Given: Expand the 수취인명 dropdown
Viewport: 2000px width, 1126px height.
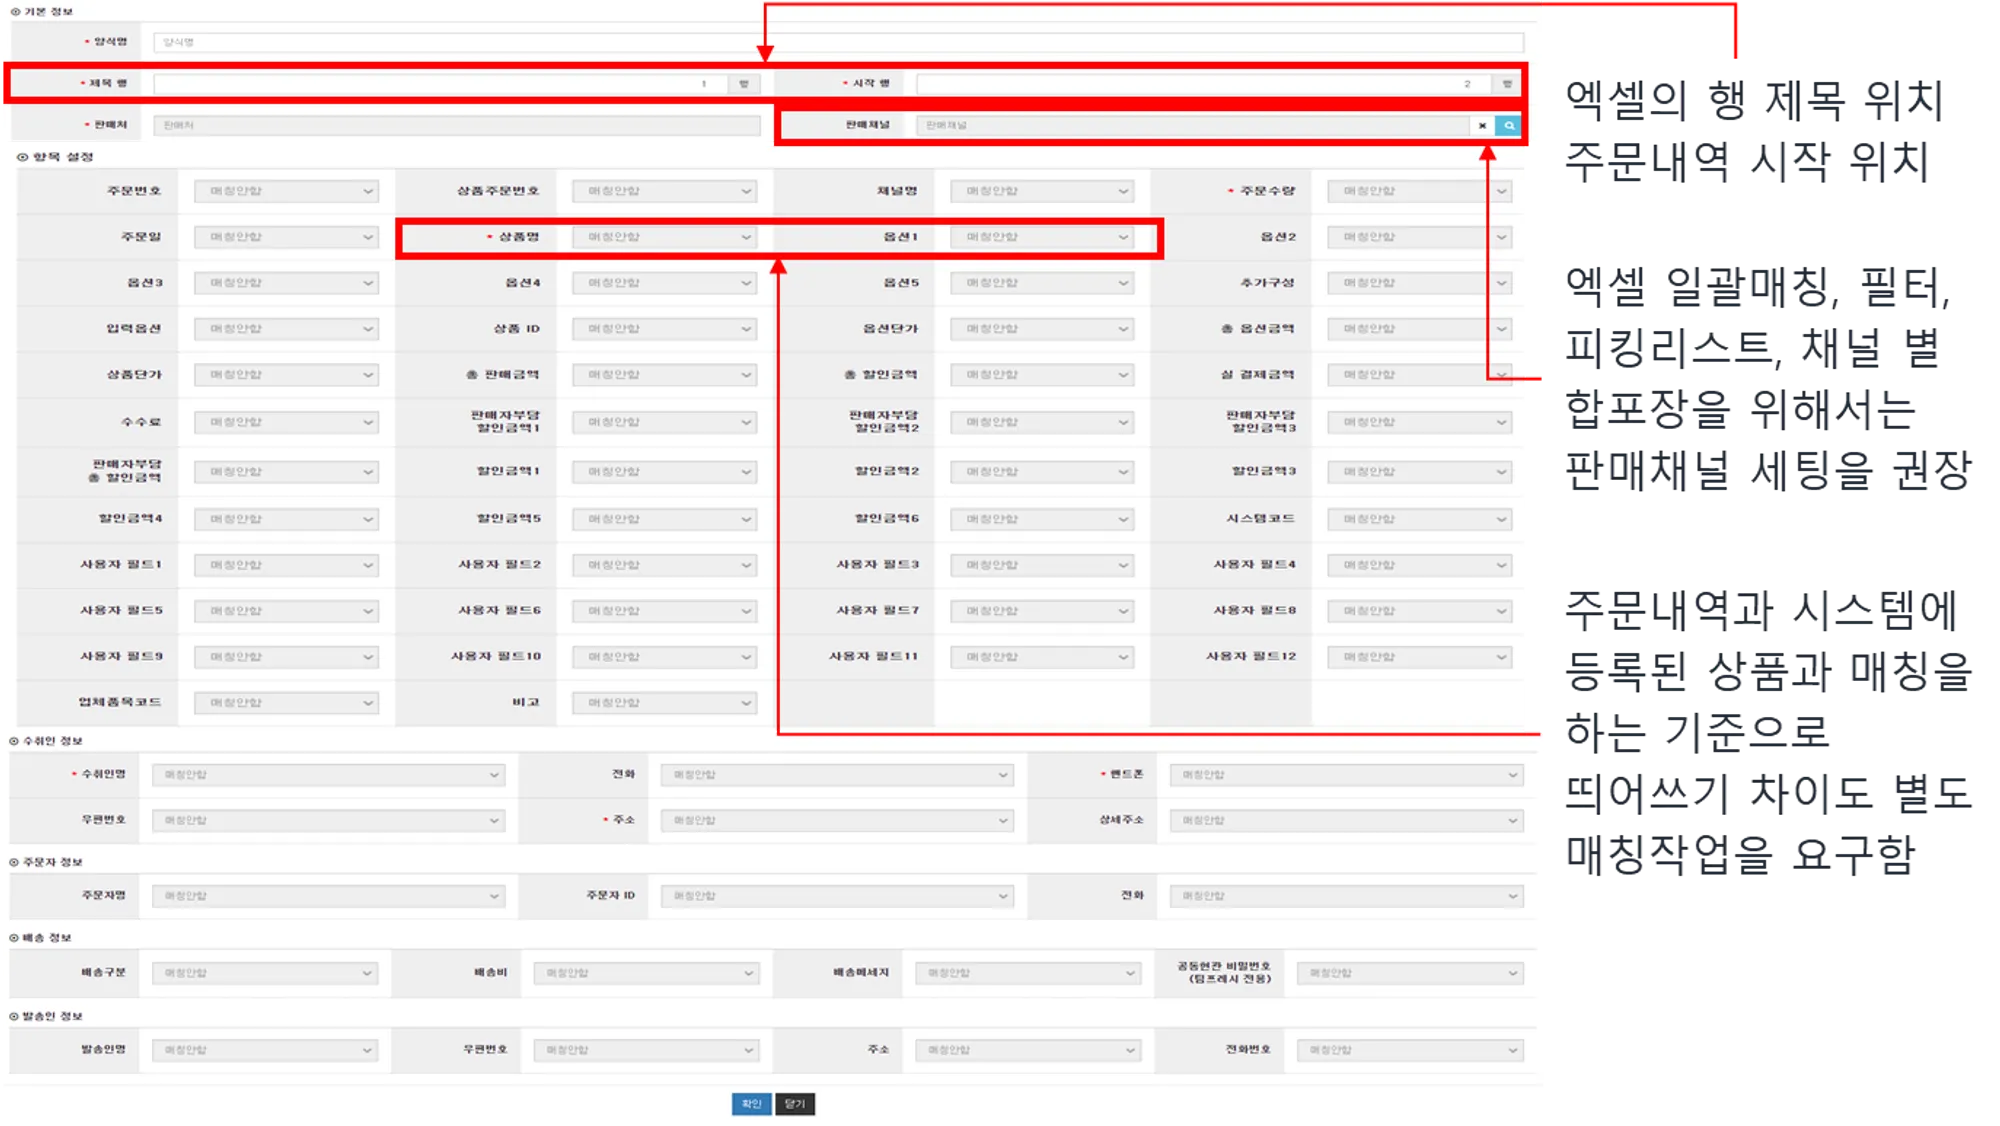Looking at the screenshot, I should point(328,775).
